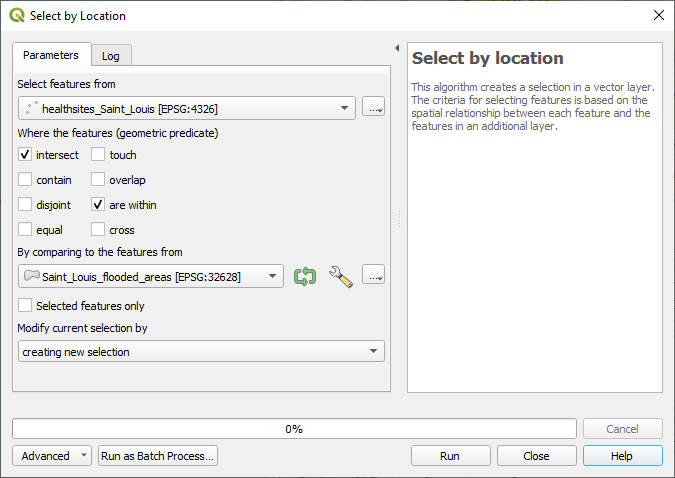The height and width of the screenshot is (478, 675).
Task: Enable the touch geometric predicate
Action: click(98, 155)
